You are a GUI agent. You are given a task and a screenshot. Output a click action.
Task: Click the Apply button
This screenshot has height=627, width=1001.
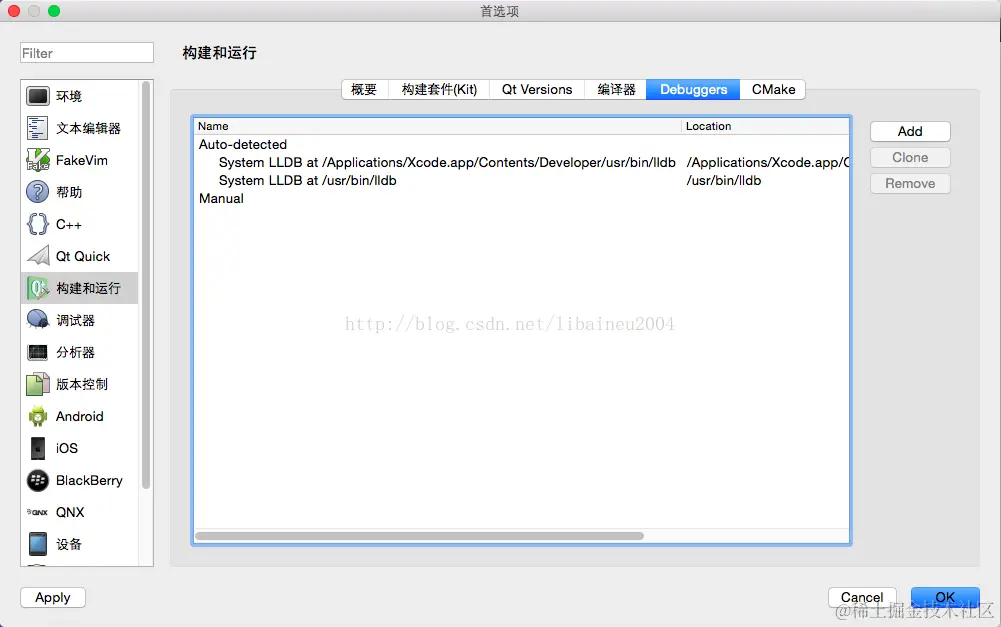(x=53, y=598)
